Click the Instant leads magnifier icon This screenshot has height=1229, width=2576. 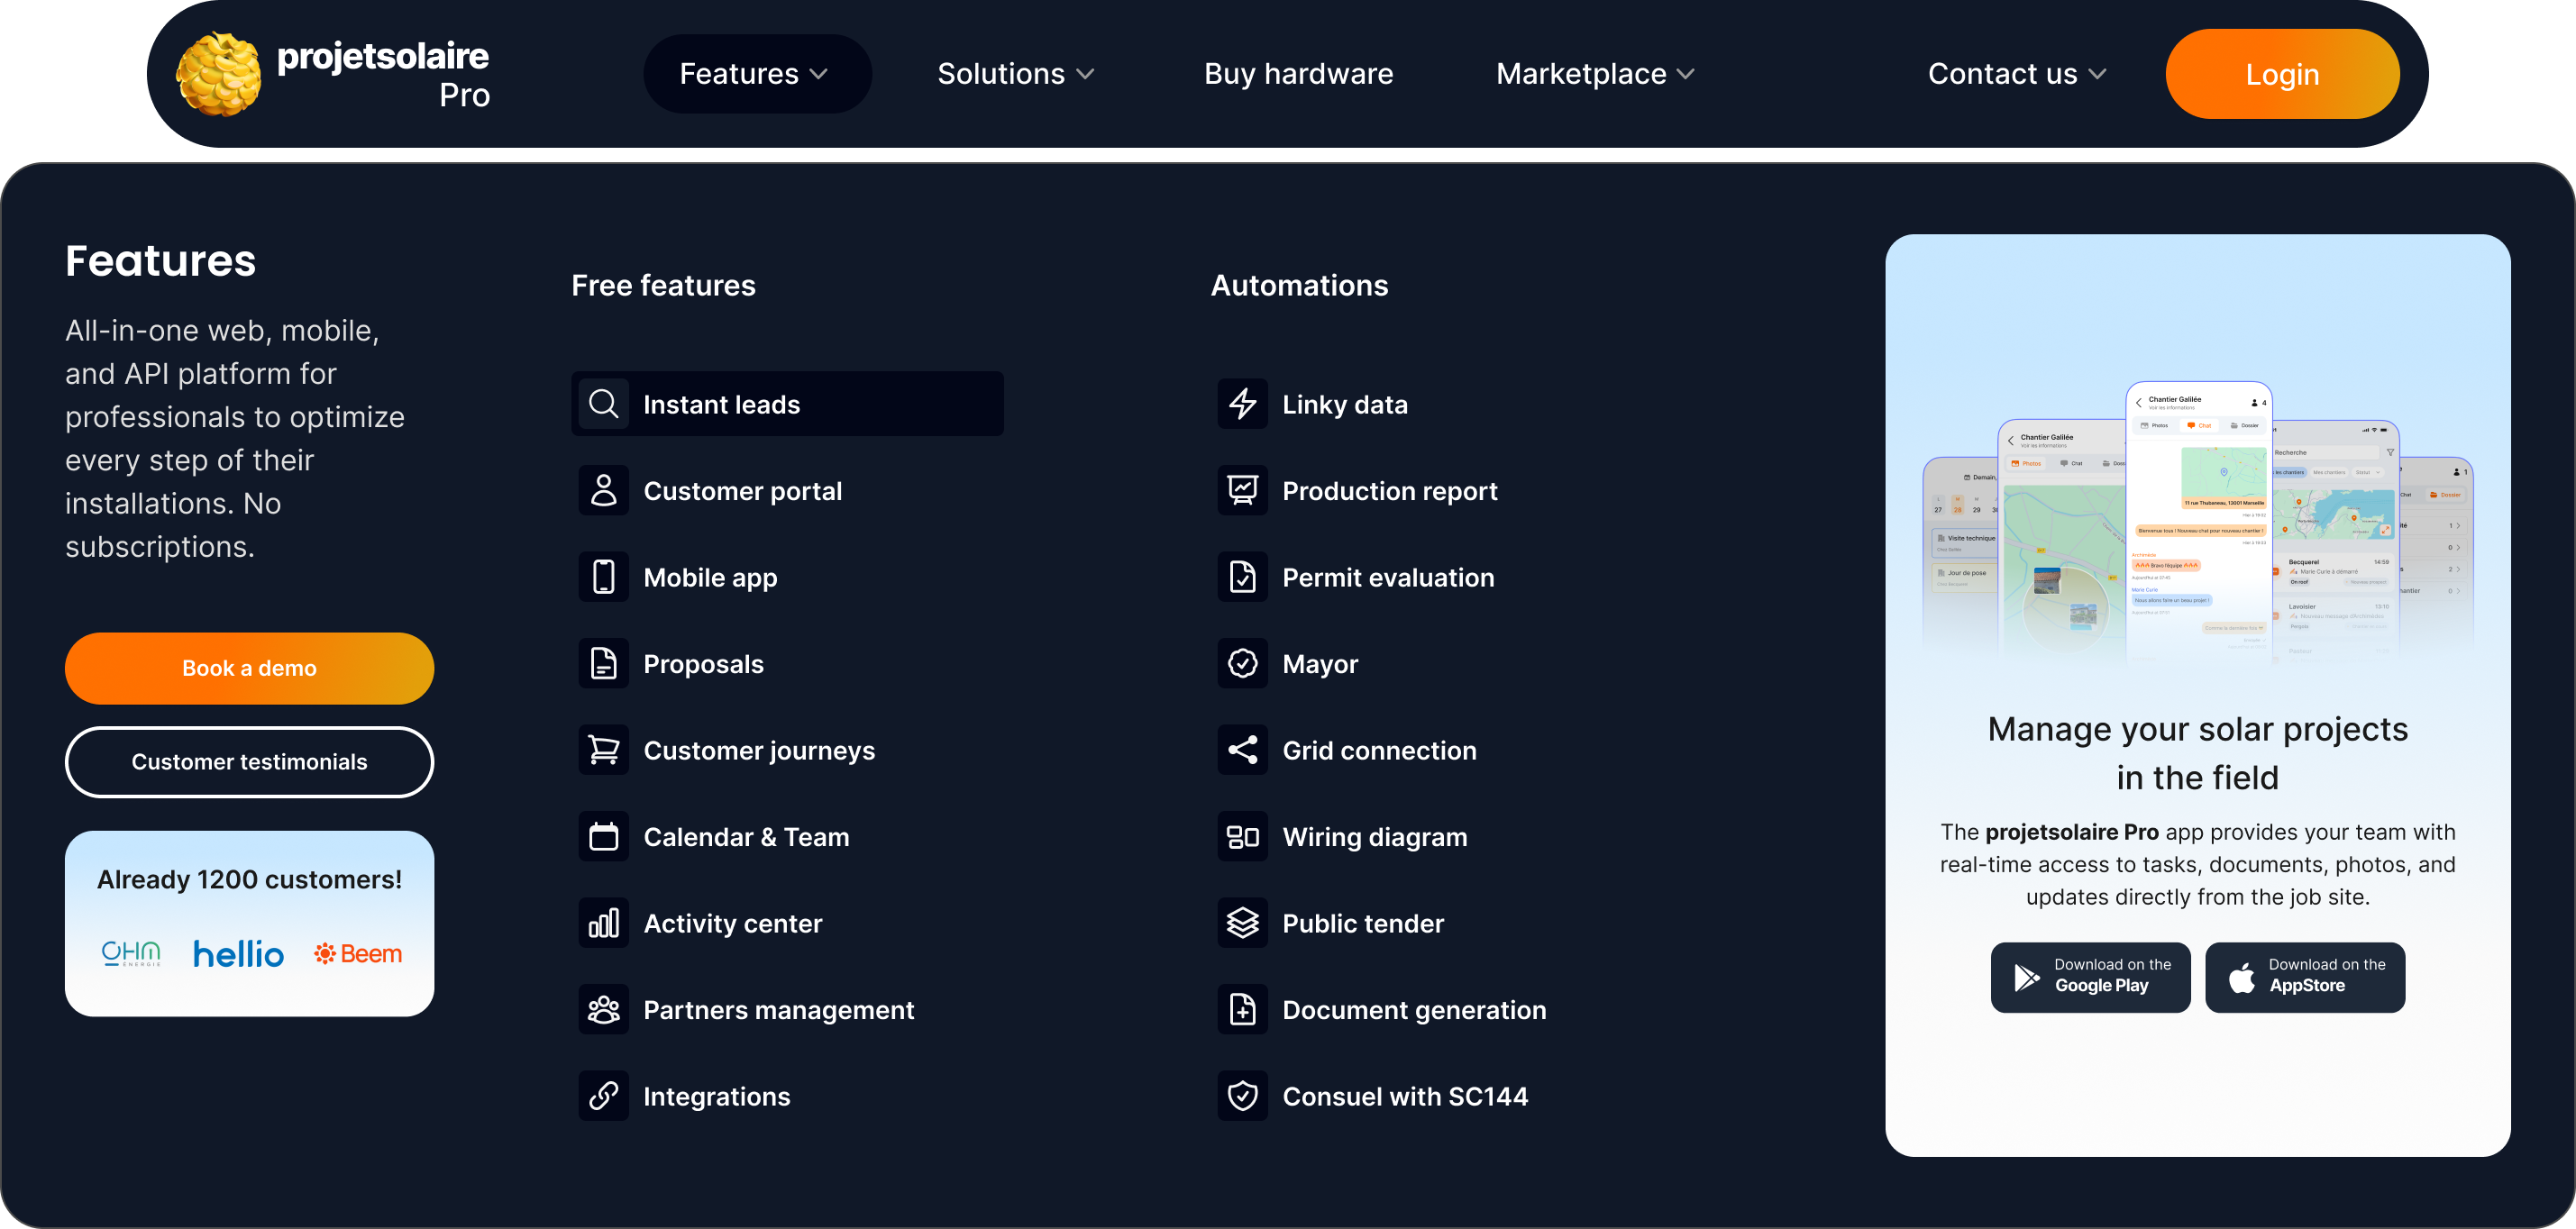603,404
